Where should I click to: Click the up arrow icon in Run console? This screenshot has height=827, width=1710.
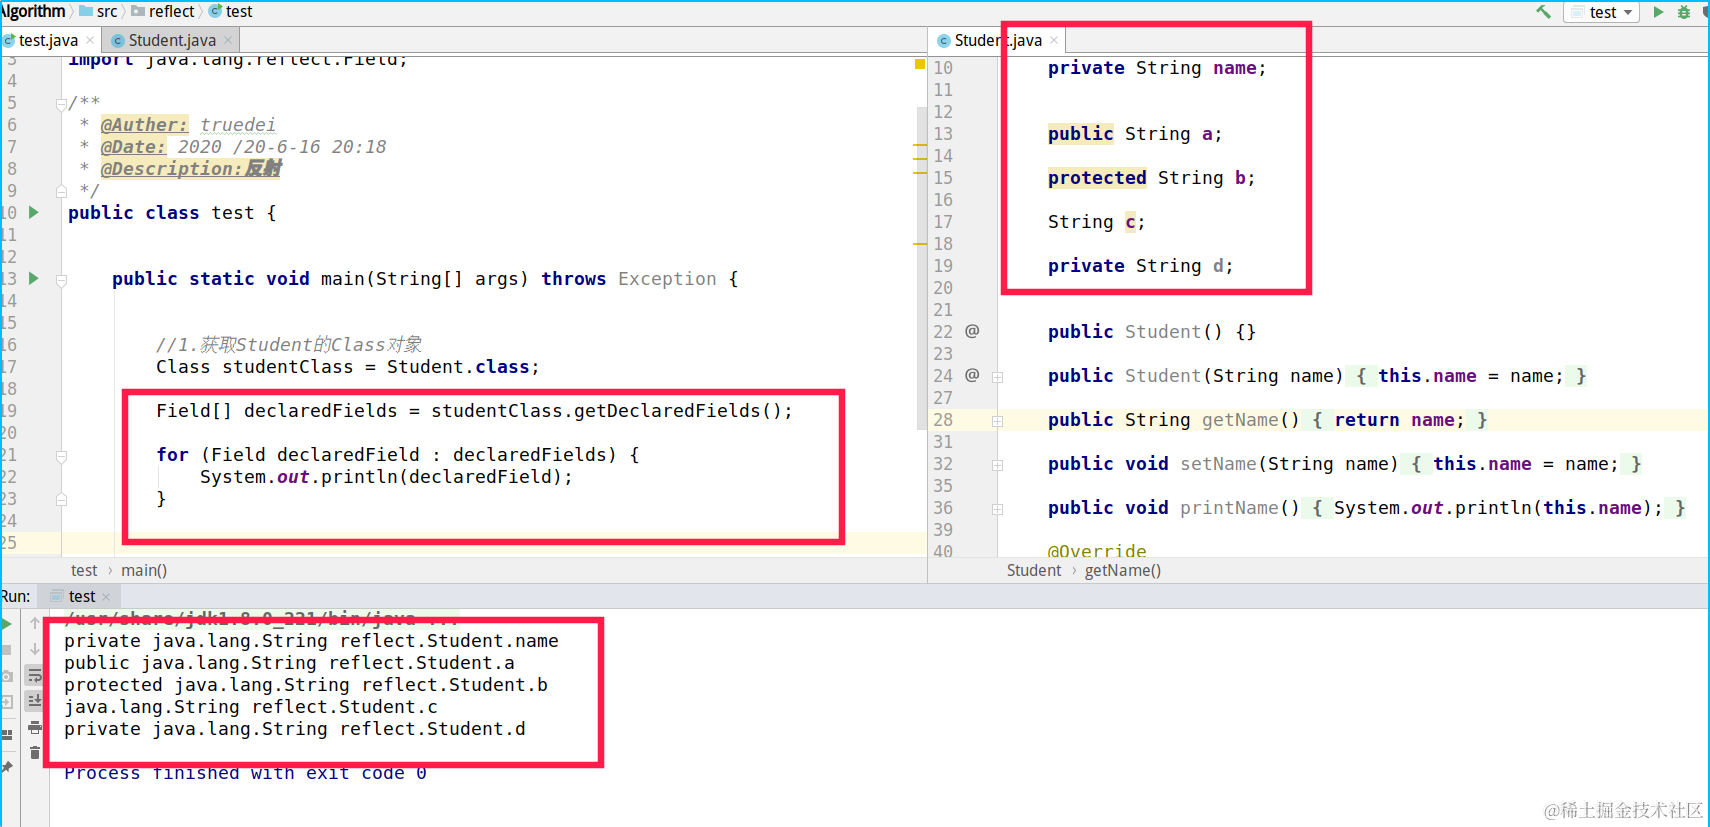pyautogui.click(x=35, y=623)
